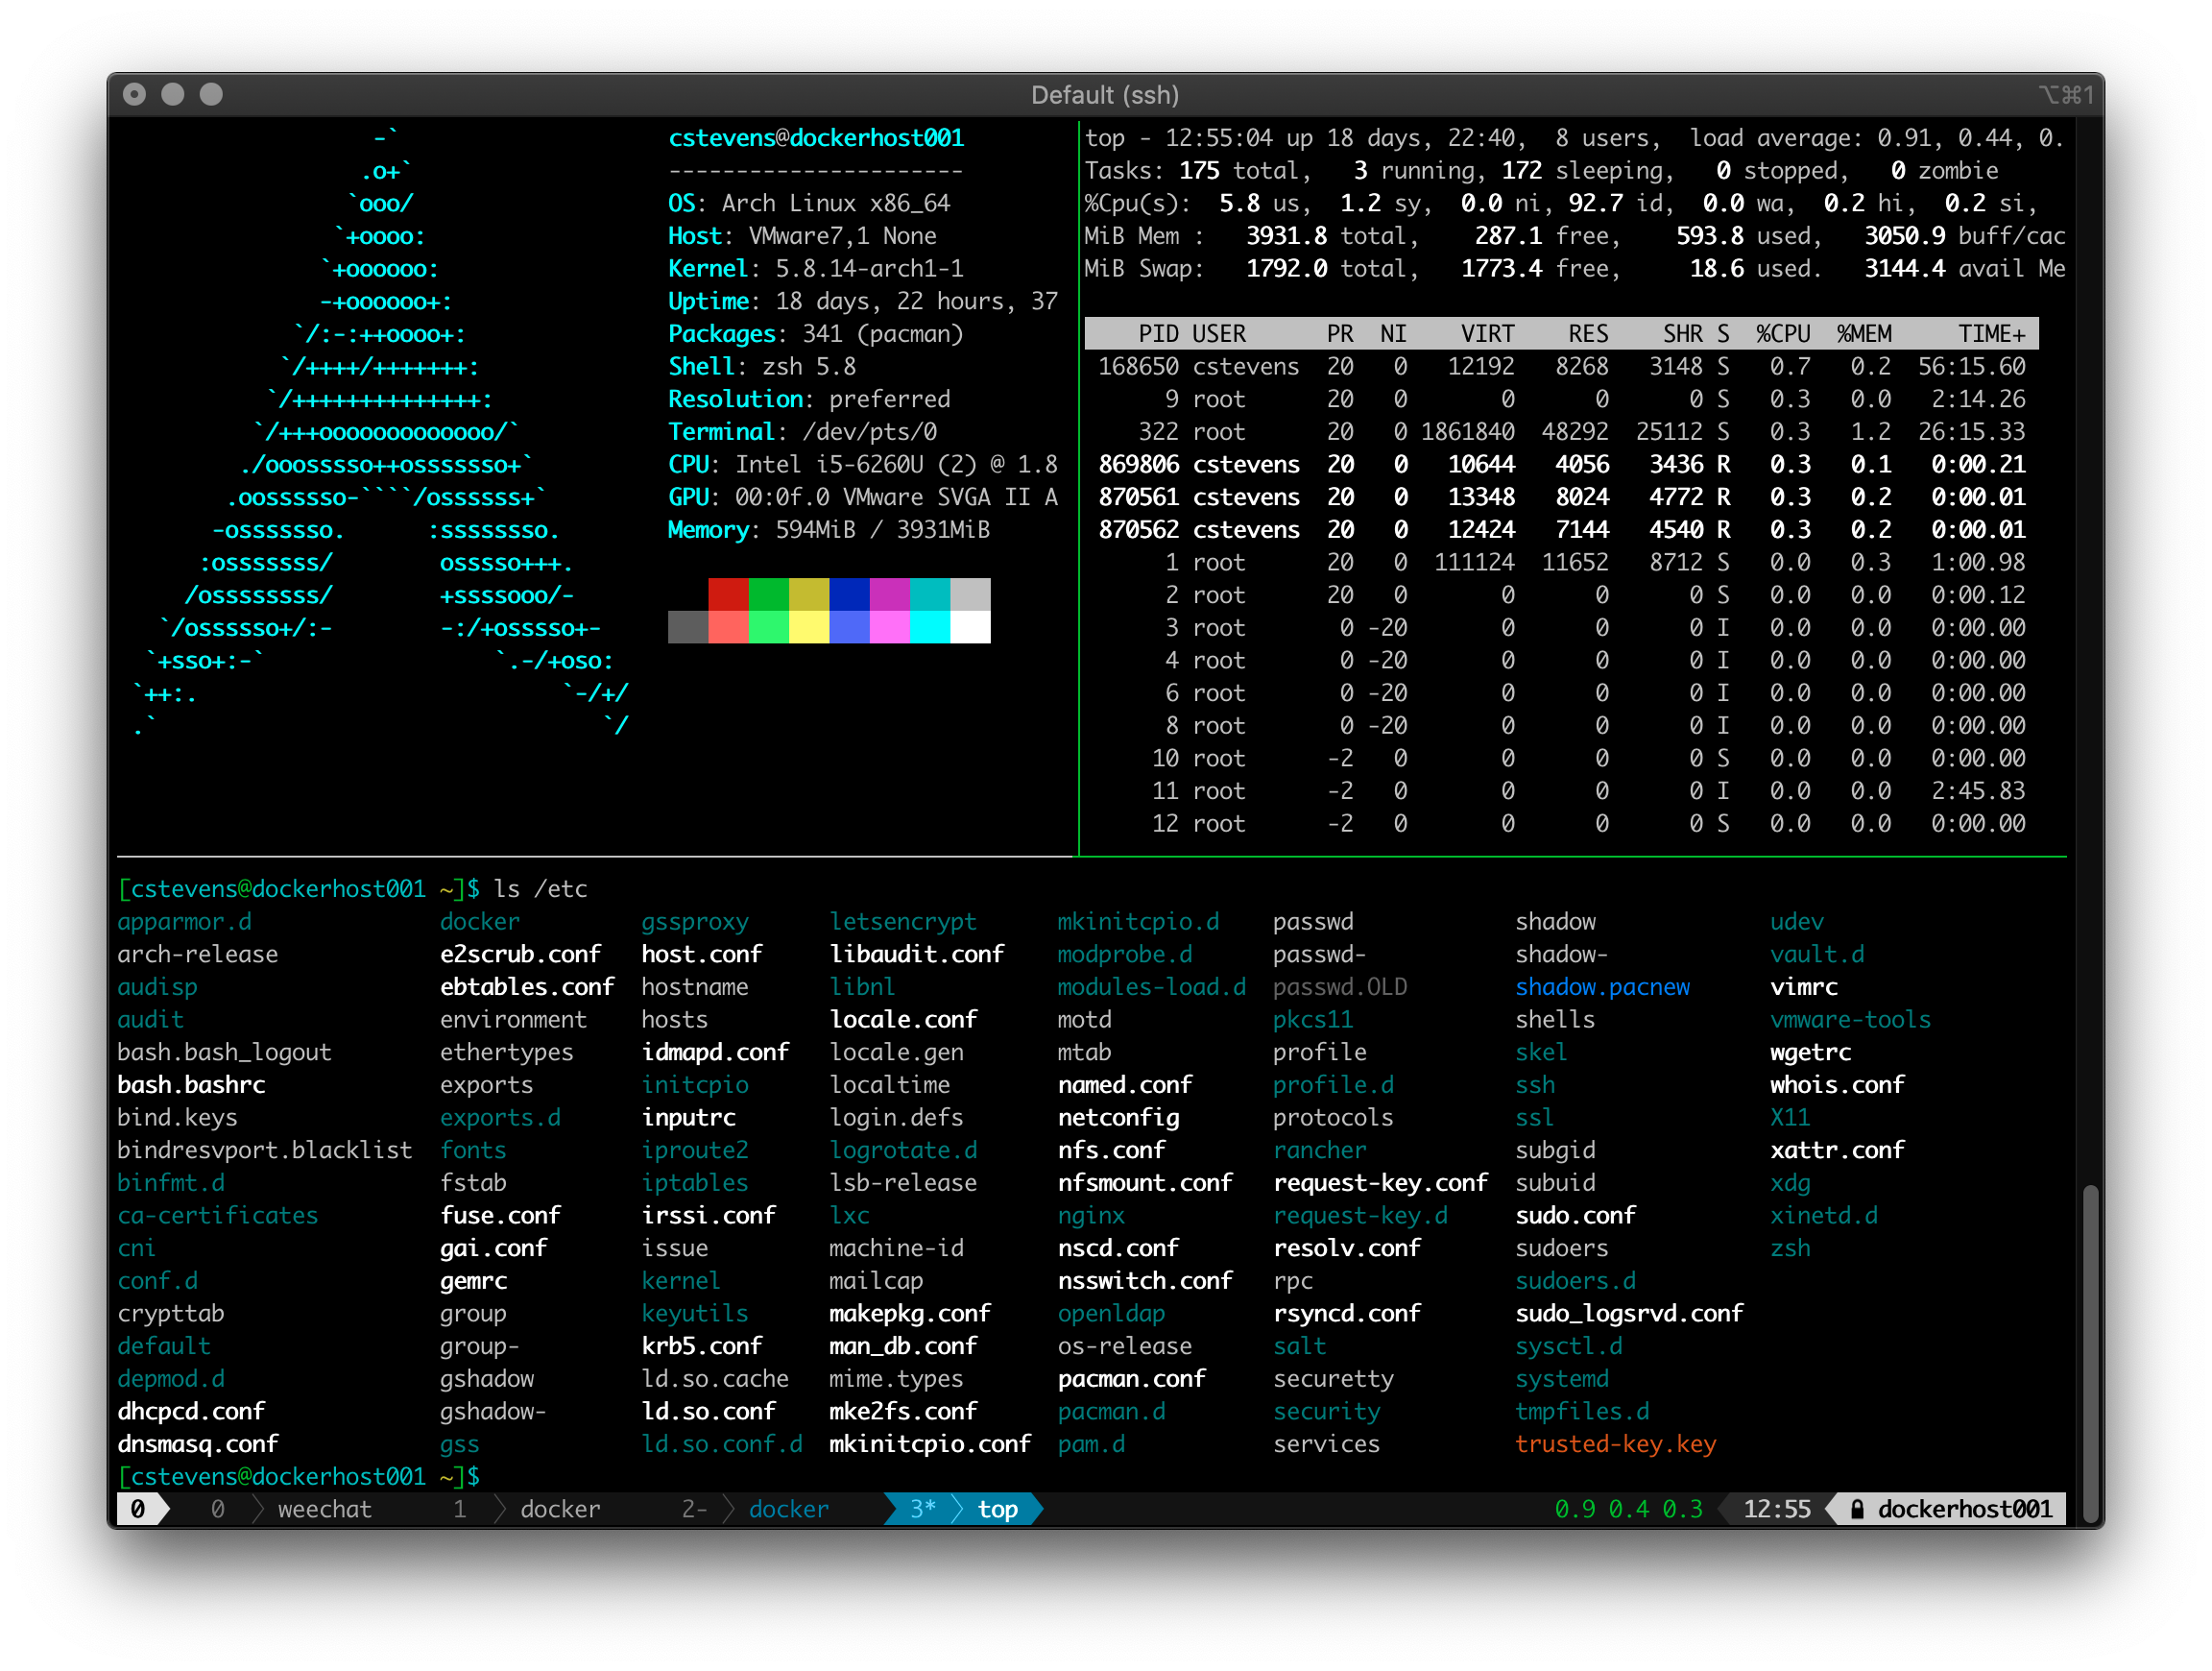Click the bright red color block
Image resolution: width=2212 pixels, height=1671 pixels.
(x=728, y=627)
